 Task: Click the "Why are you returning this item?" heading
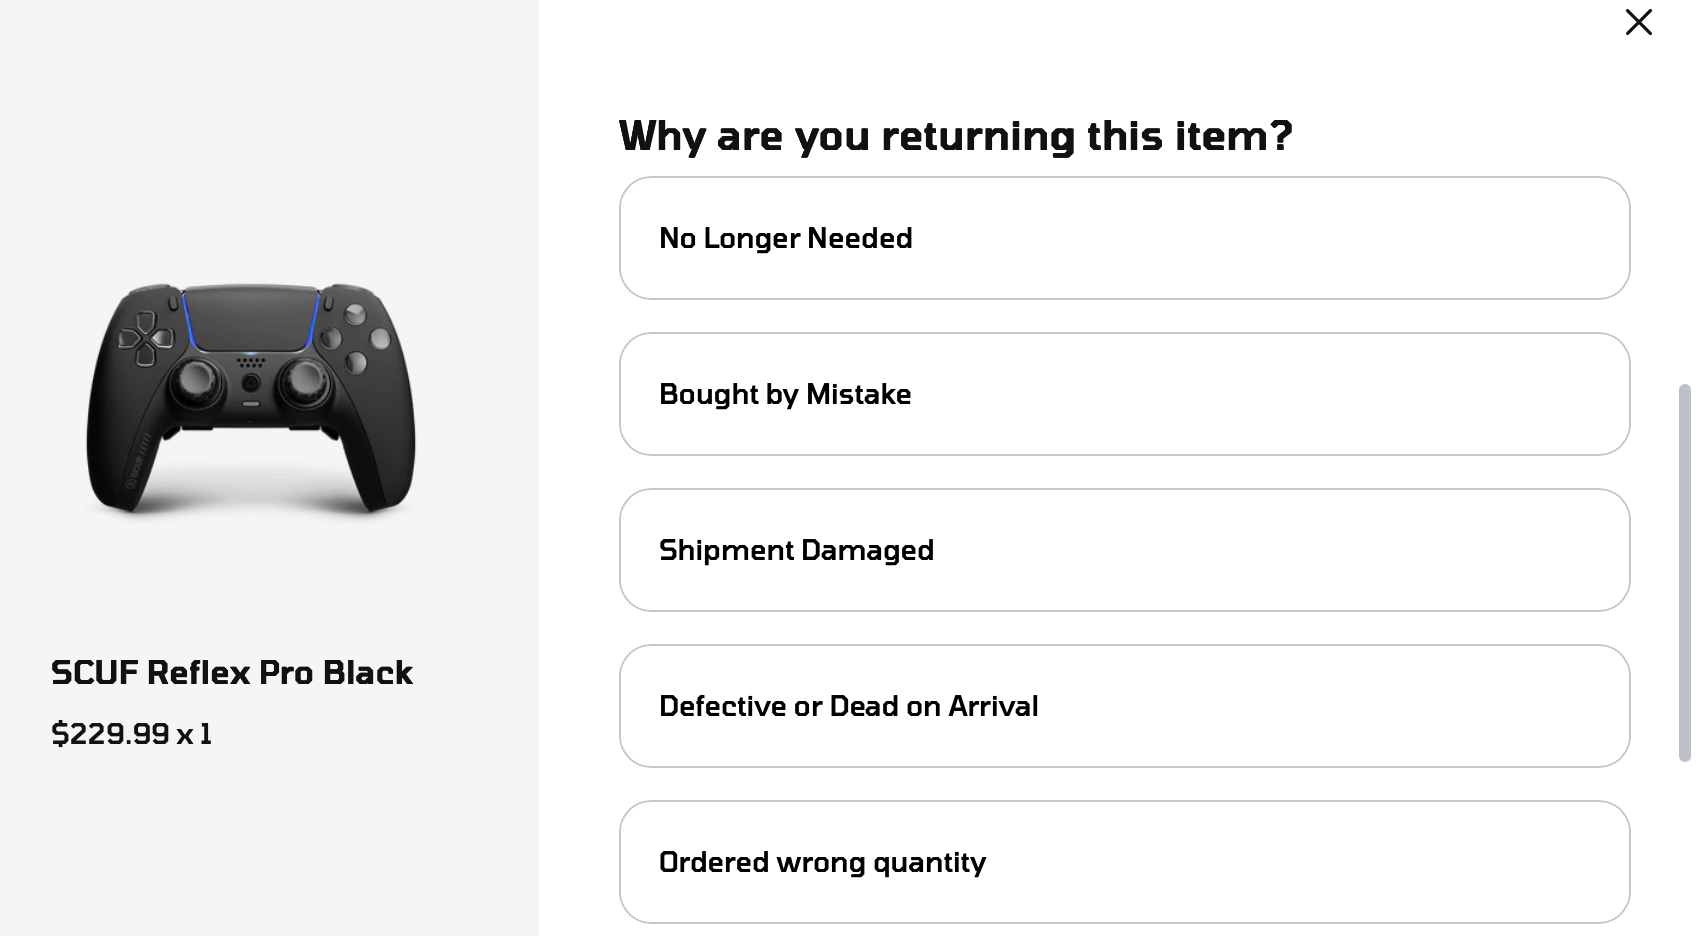click(955, 136)
